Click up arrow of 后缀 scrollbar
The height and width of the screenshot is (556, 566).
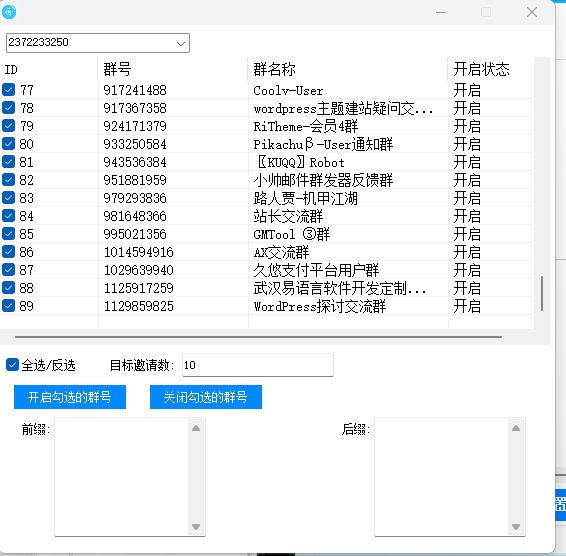click(516, 428)
